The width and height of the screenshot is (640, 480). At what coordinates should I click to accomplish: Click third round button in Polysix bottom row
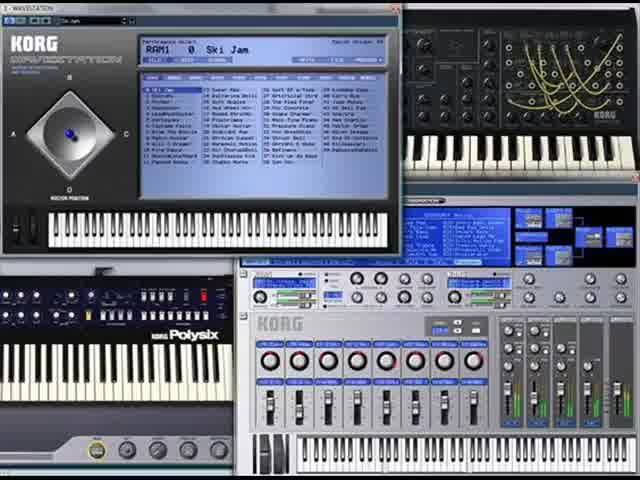158,450
